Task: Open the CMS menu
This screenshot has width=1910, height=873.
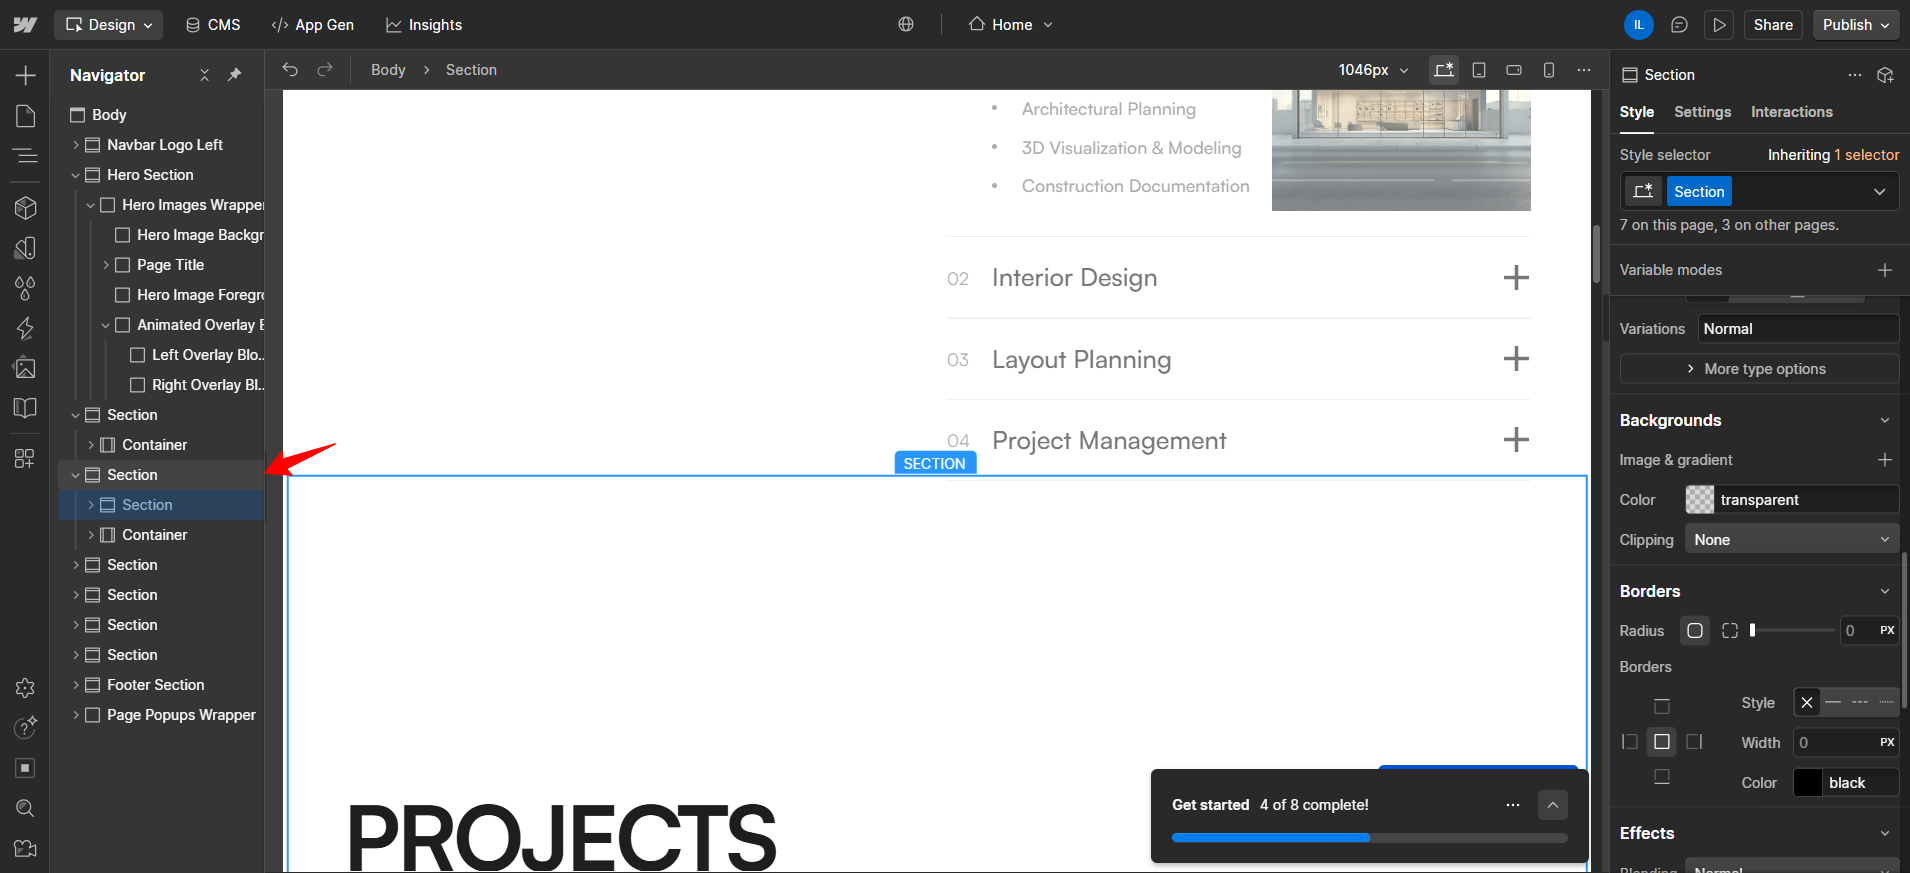Action: tap(213, 25)
